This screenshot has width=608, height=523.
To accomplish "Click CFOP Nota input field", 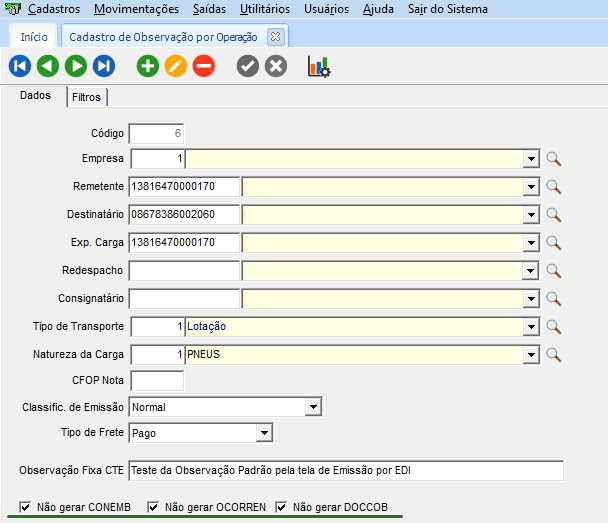I will pyautogui.click(x=157, y=381).
